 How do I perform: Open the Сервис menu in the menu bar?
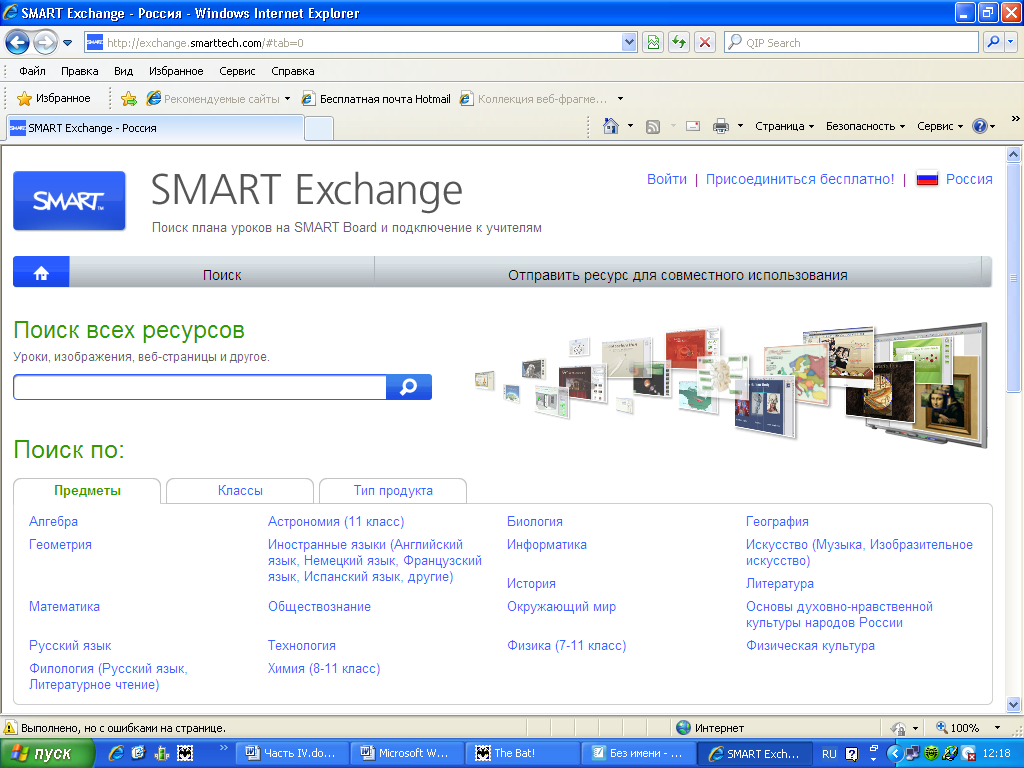[237, 71]
